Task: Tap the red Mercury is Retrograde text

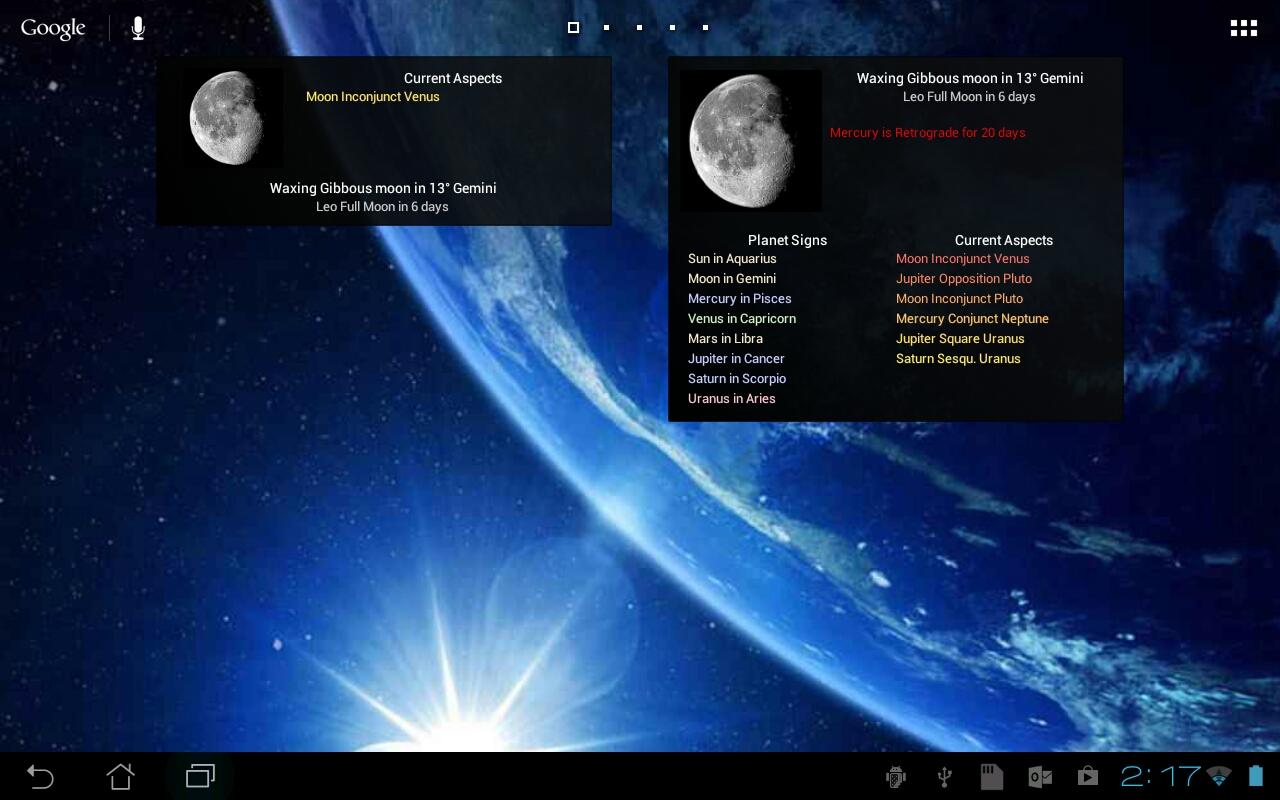Action: pos(927,133)
